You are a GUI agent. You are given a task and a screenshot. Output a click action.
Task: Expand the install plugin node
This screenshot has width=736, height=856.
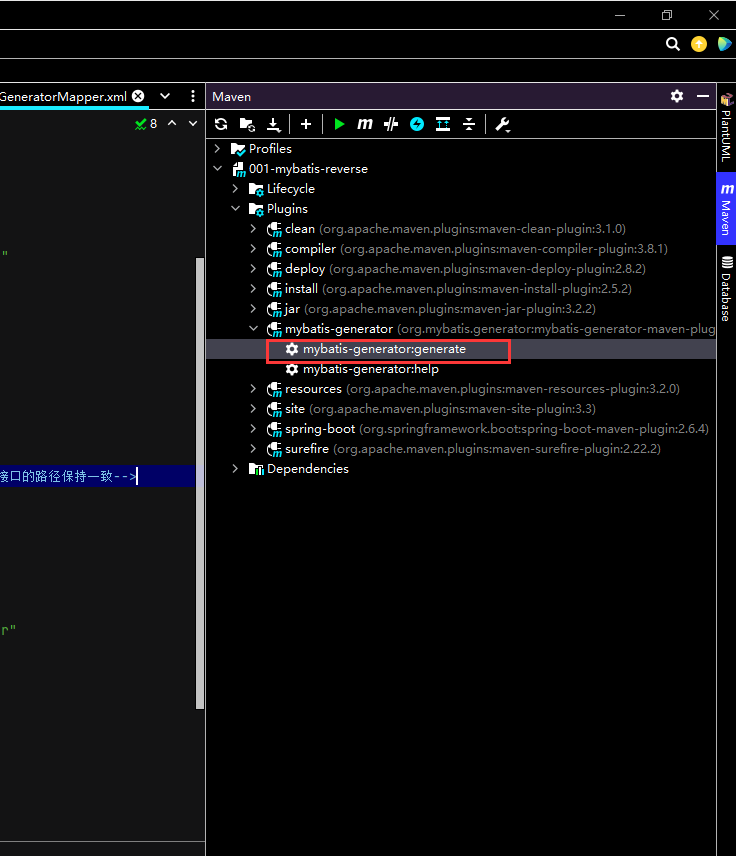point(253,288)
